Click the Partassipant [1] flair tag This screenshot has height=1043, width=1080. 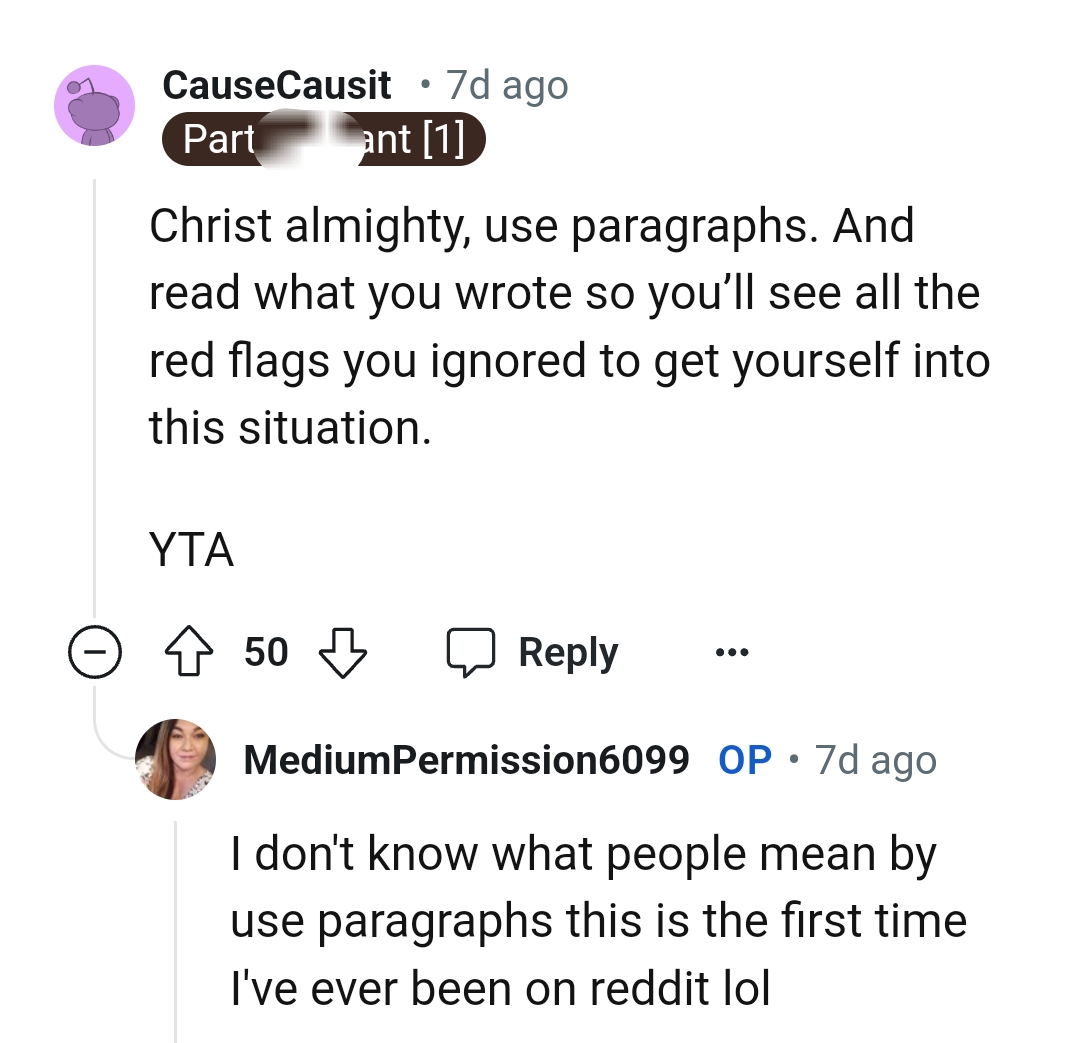point(323,138)
